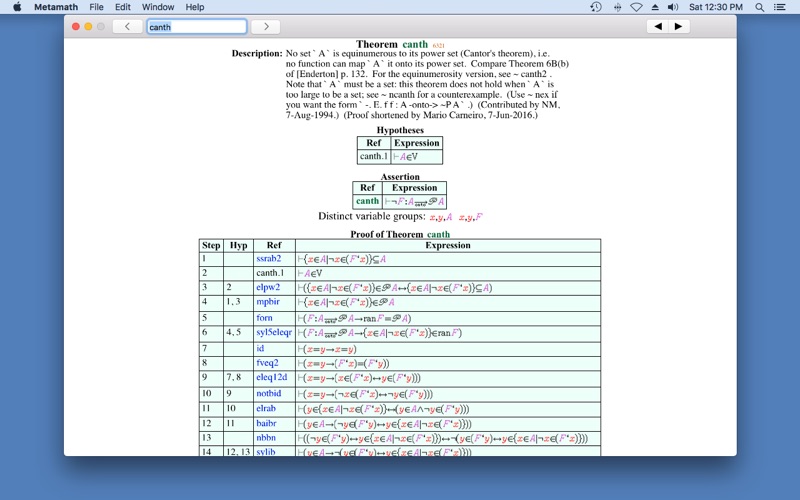
Task: Click the theorem number 6321 link
Action: click(x=438, y=45)
